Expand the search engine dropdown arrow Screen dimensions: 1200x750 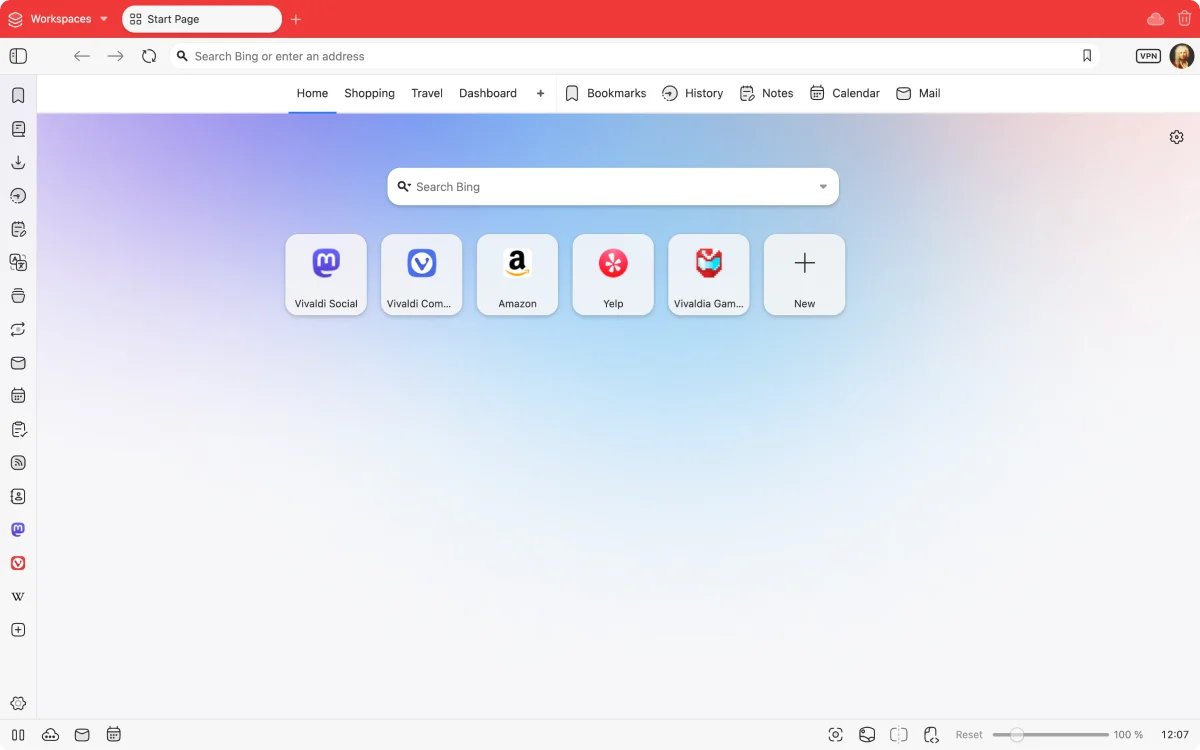(x=823, y=187)
